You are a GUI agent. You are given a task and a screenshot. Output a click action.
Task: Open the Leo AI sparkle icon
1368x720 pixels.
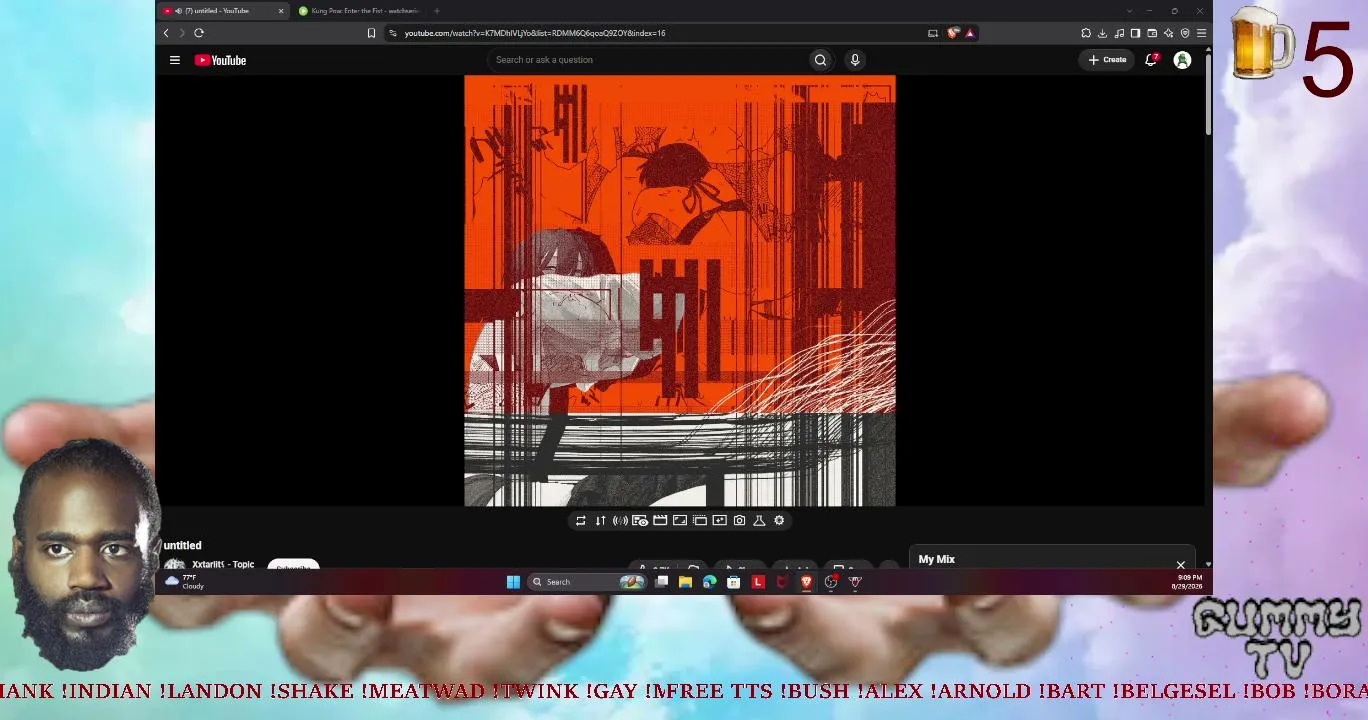coord(1168,33)
